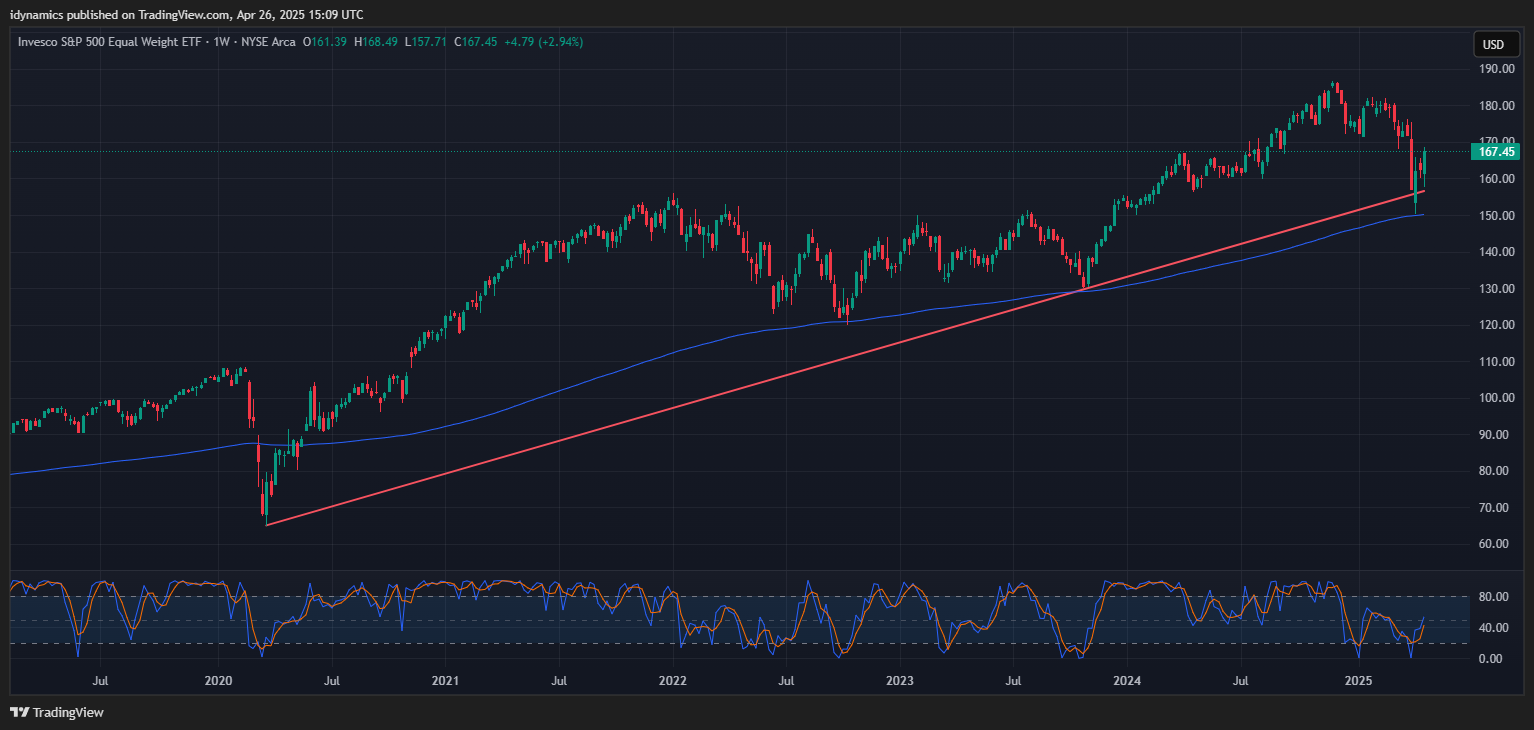This screenshot has height=730, width=1534.
Task: Click the 190.00 price axis label
Action: click(1496, 69)
